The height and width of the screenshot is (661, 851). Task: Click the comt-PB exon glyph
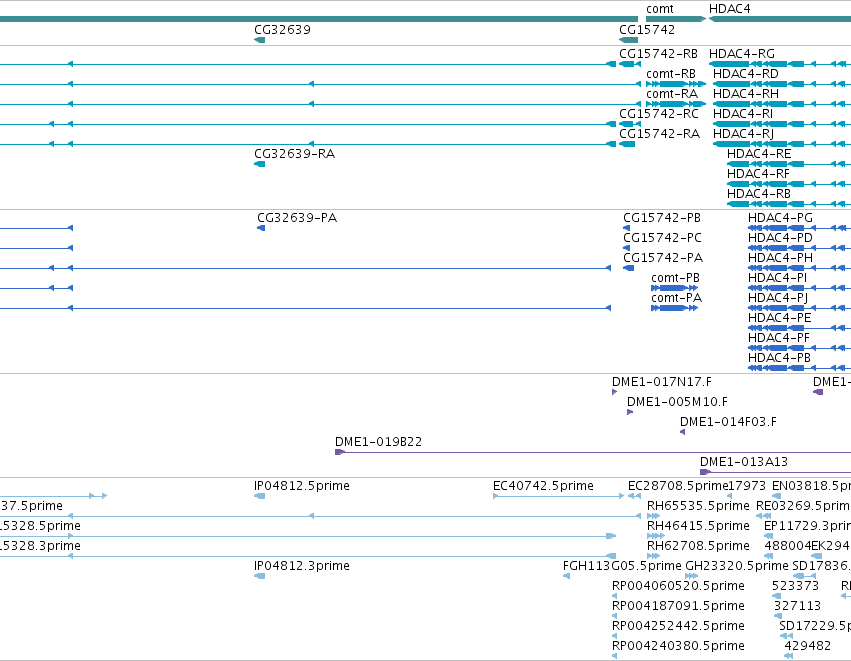675,288
